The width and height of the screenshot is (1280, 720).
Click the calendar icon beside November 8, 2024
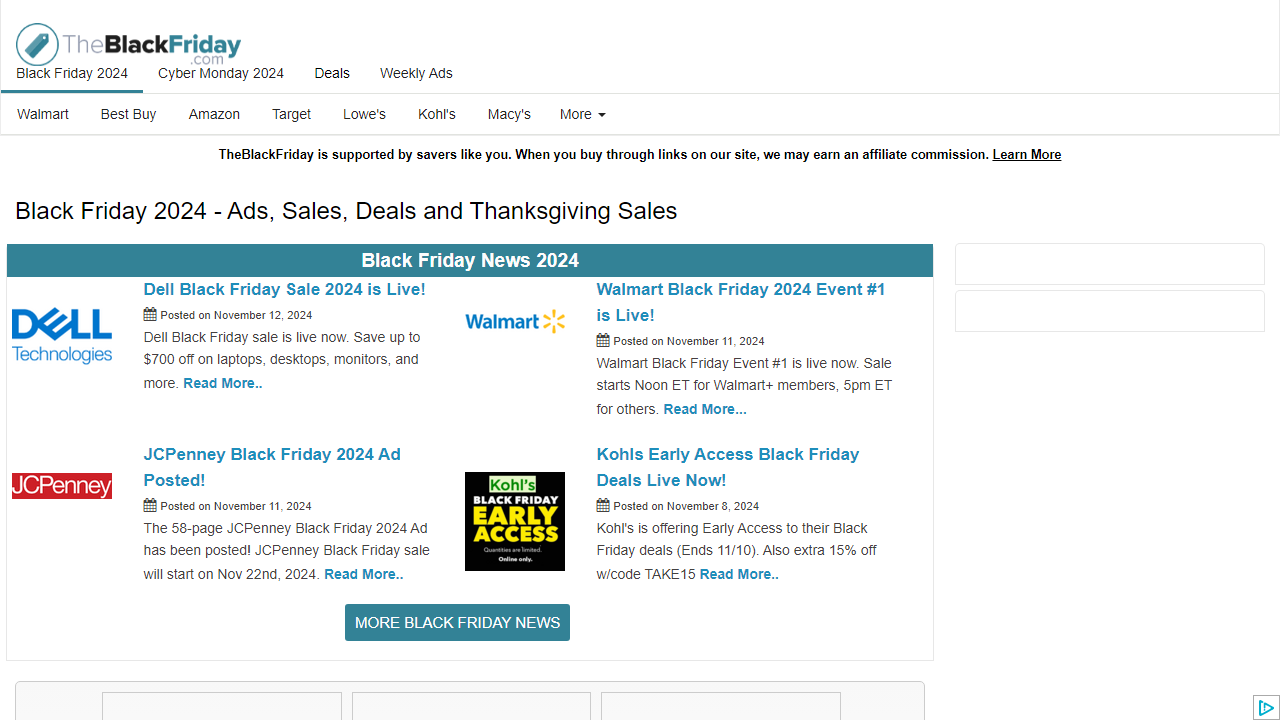[x=602, y=506]
